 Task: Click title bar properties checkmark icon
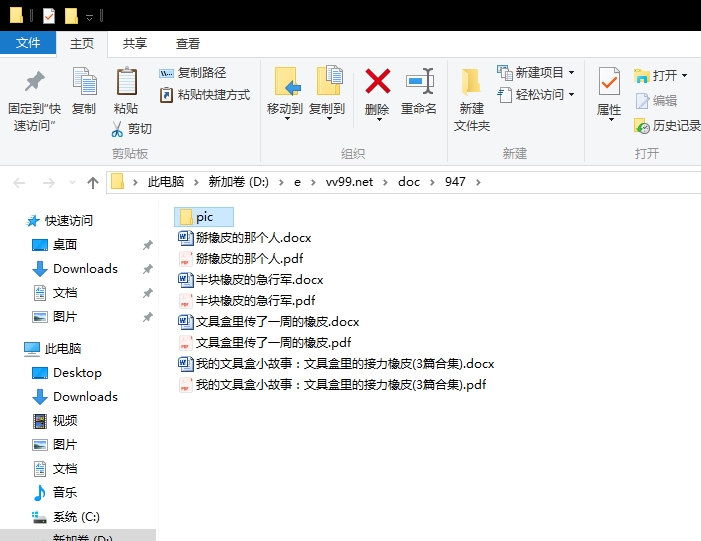point(49,17)
